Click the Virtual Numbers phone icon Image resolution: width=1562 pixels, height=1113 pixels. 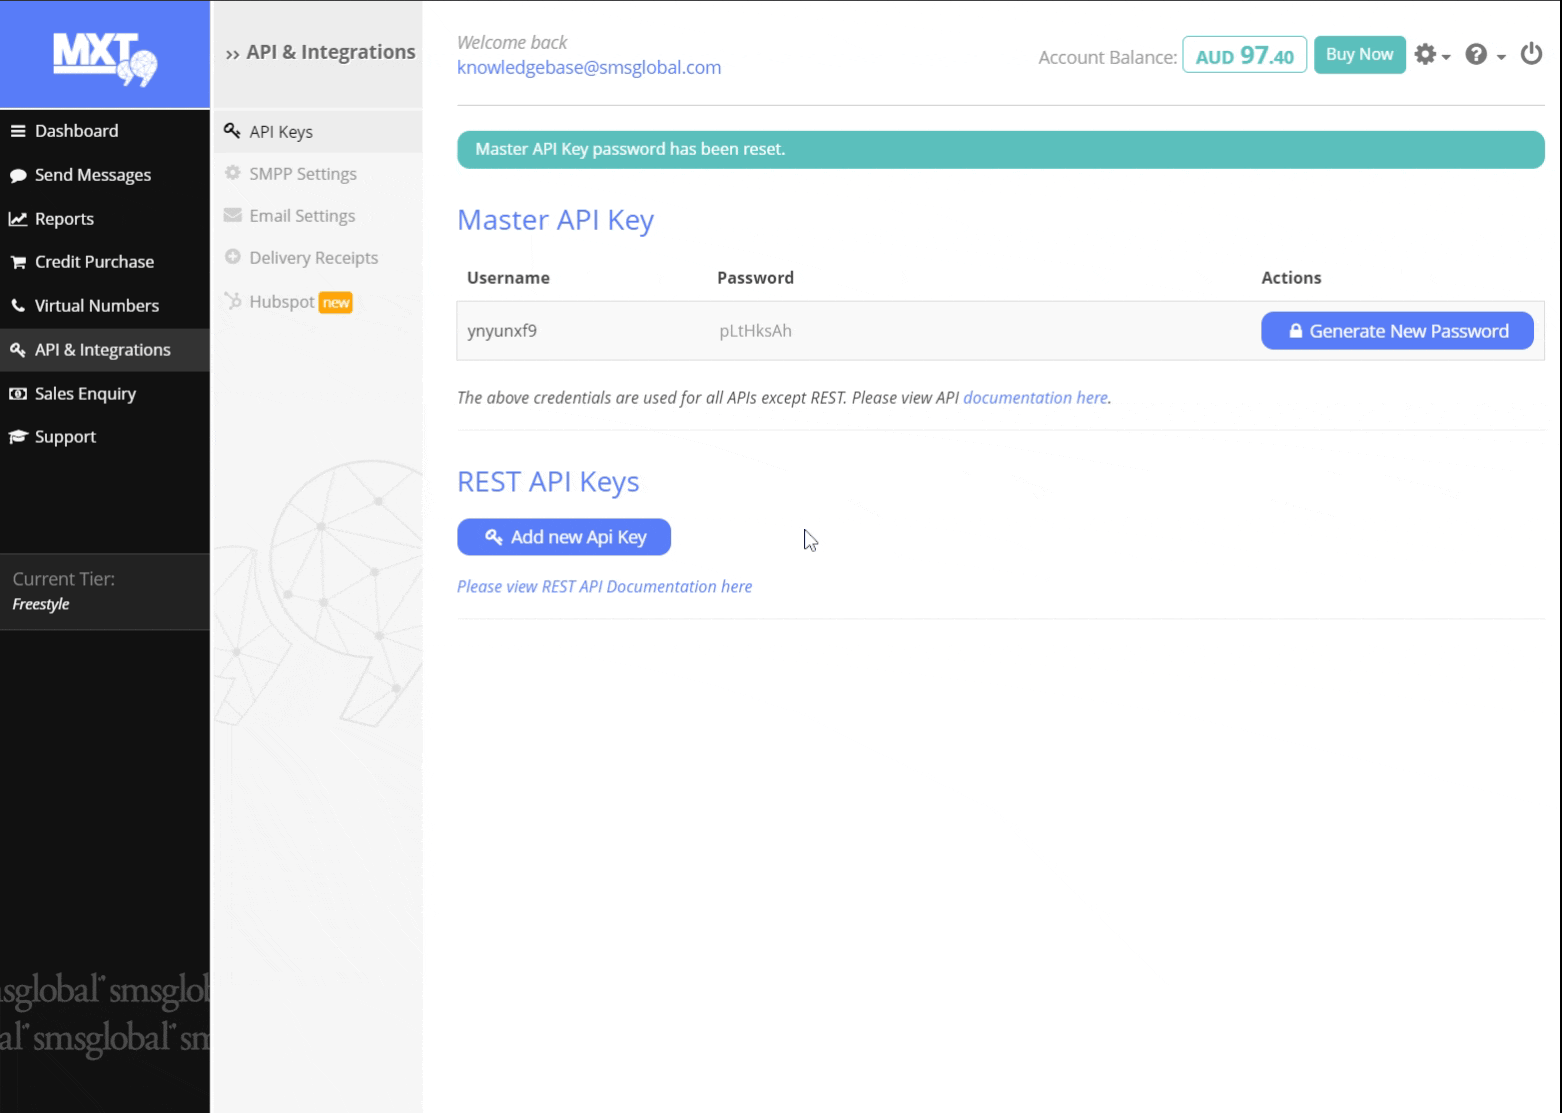[18, 306]
